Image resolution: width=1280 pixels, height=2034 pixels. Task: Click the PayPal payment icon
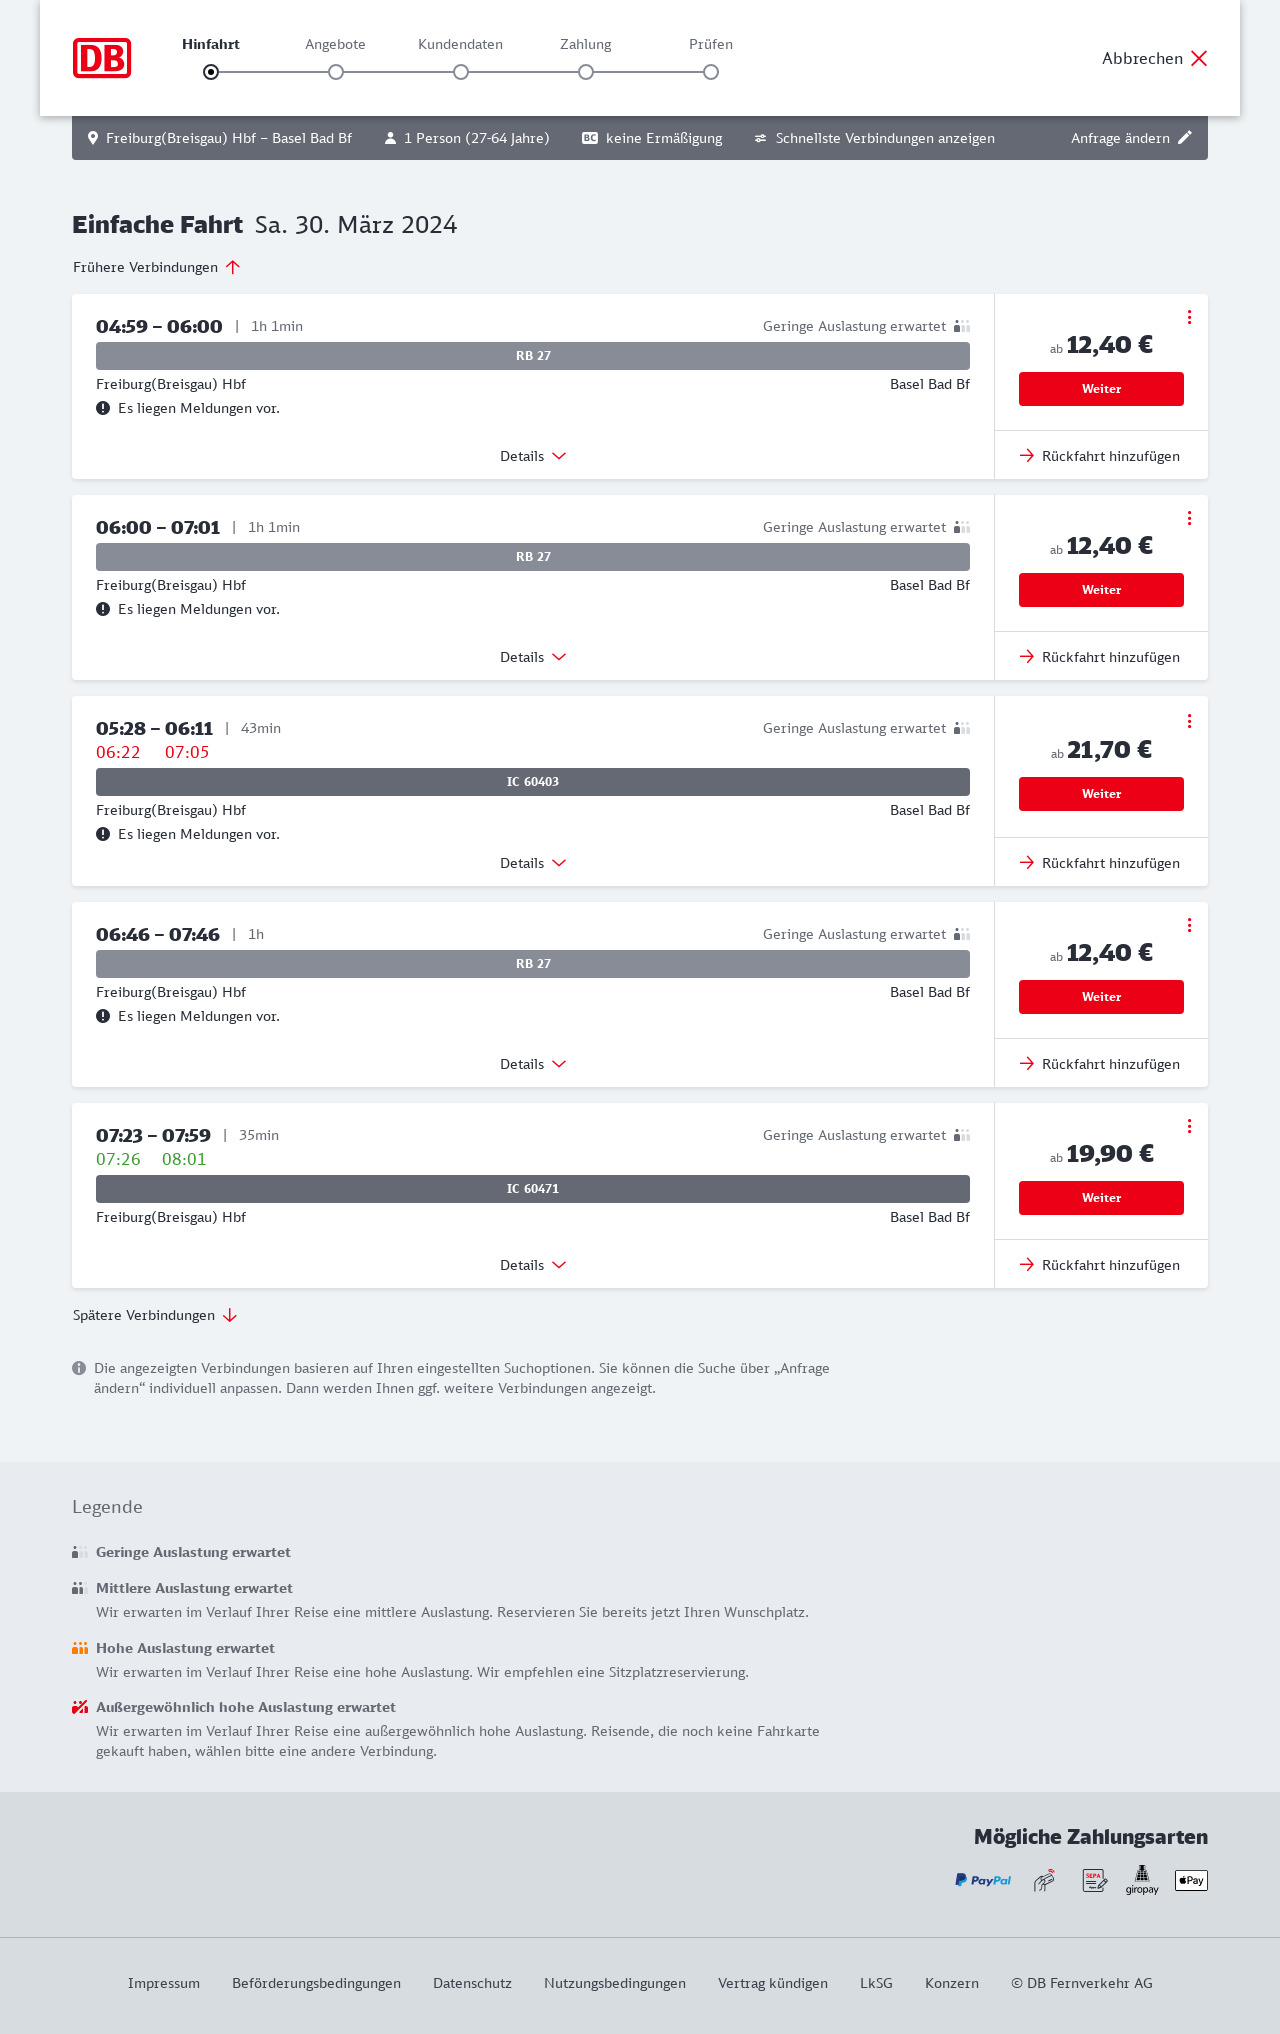pyautogui.click(x=983, y=1880)
